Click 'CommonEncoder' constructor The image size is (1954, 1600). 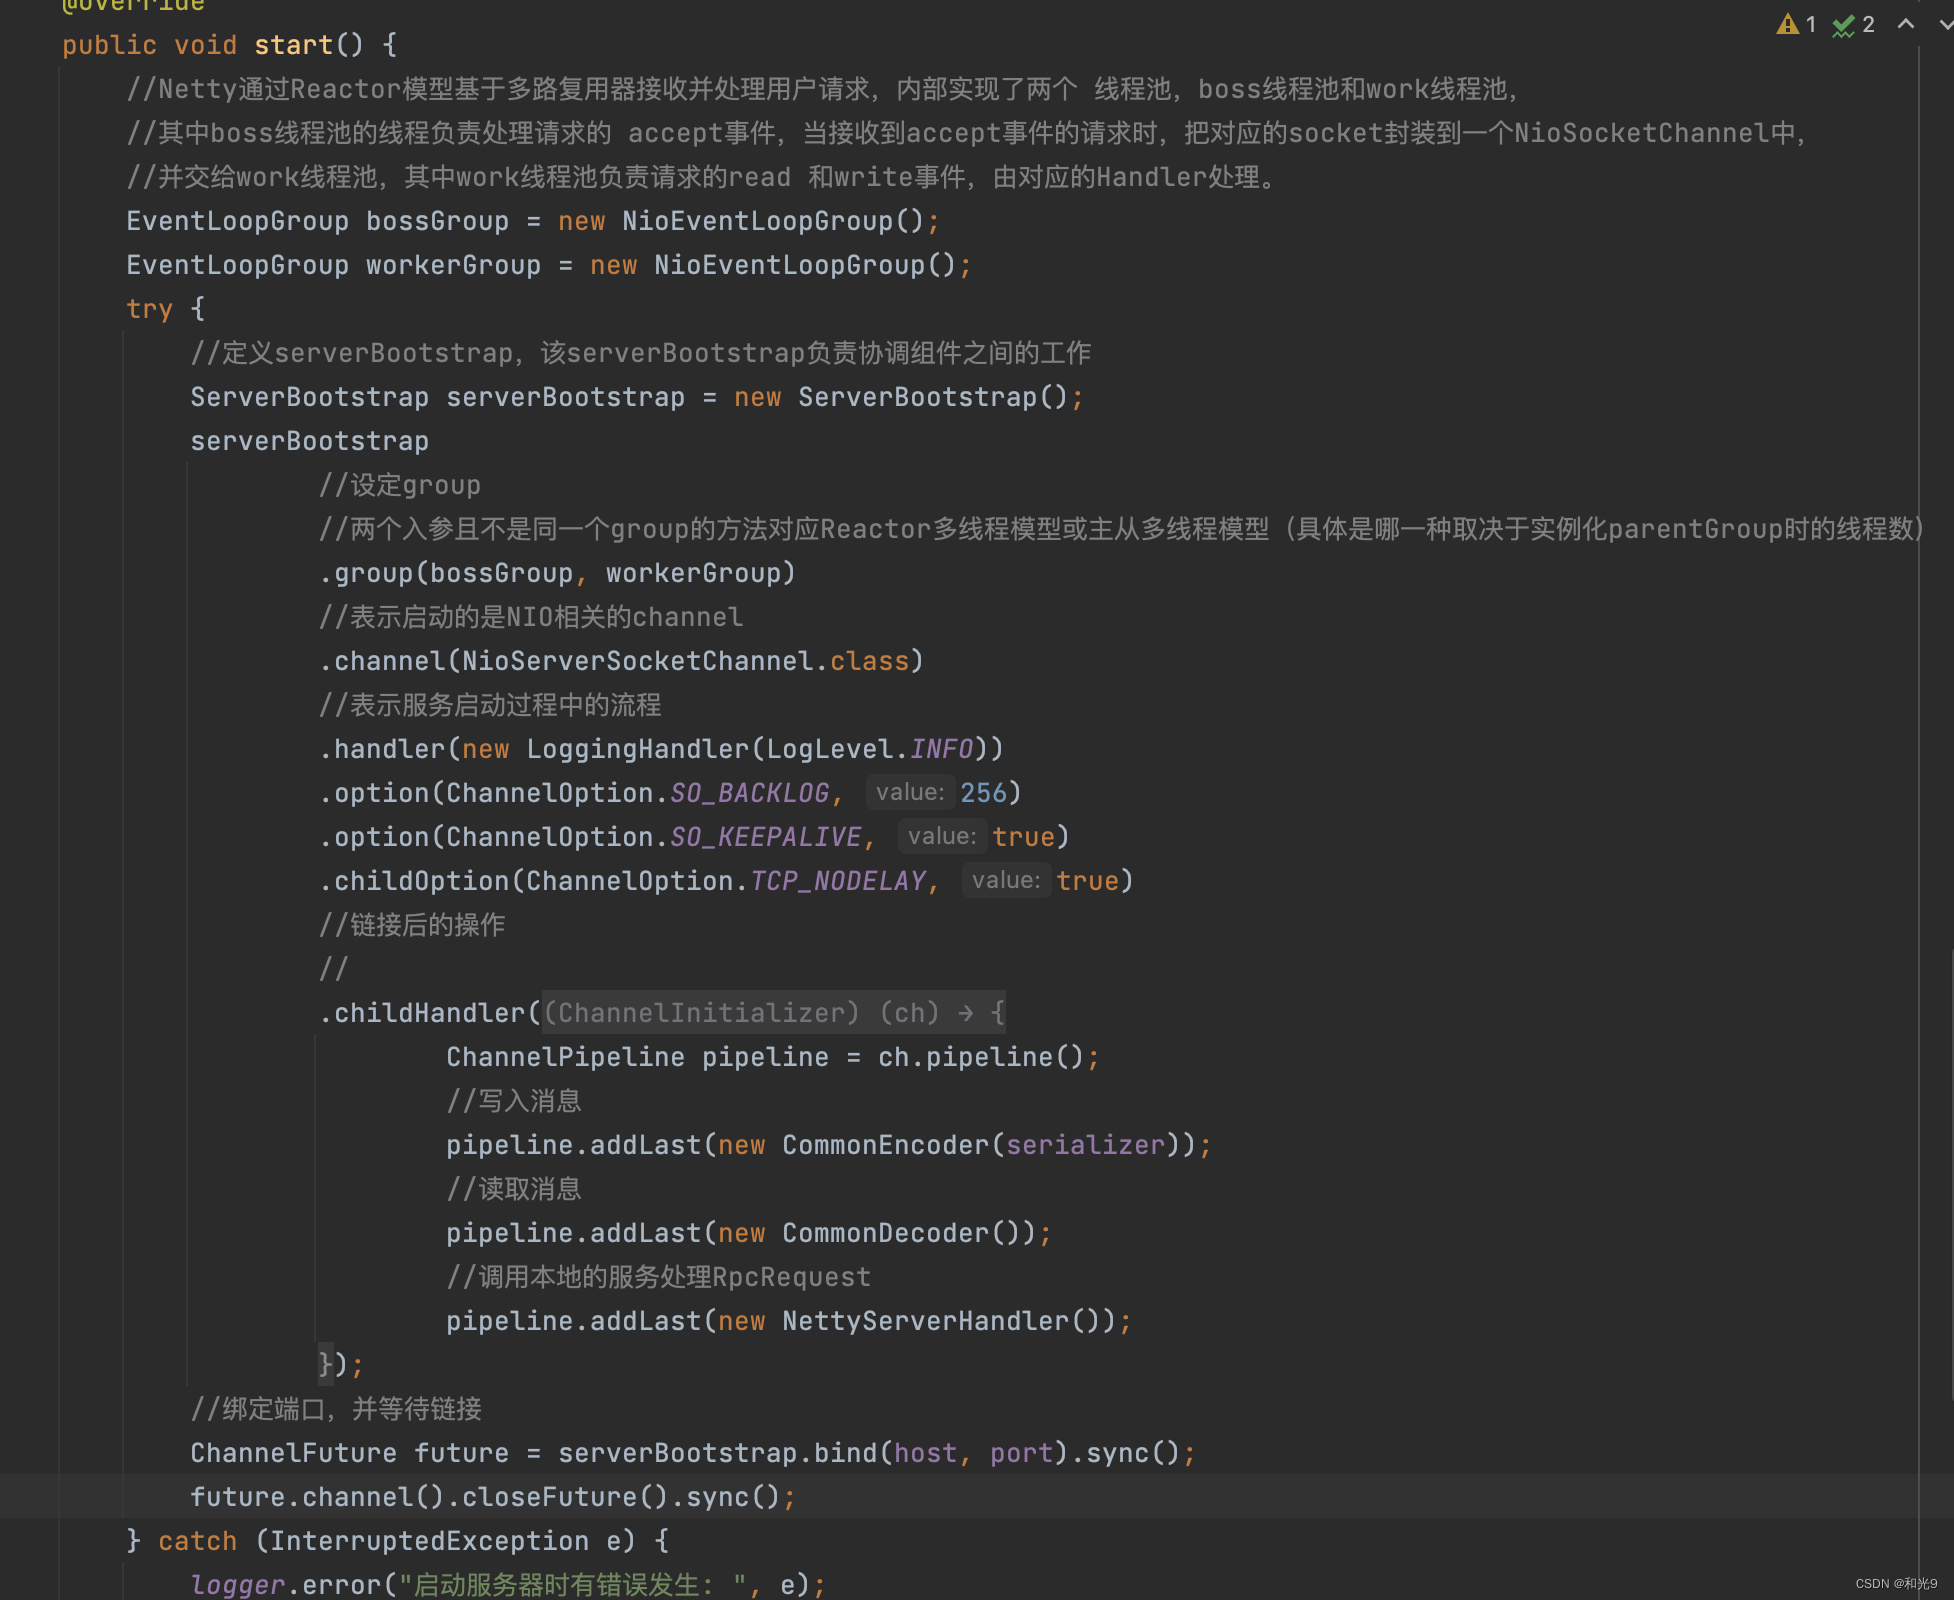[x=885, y=1145]
